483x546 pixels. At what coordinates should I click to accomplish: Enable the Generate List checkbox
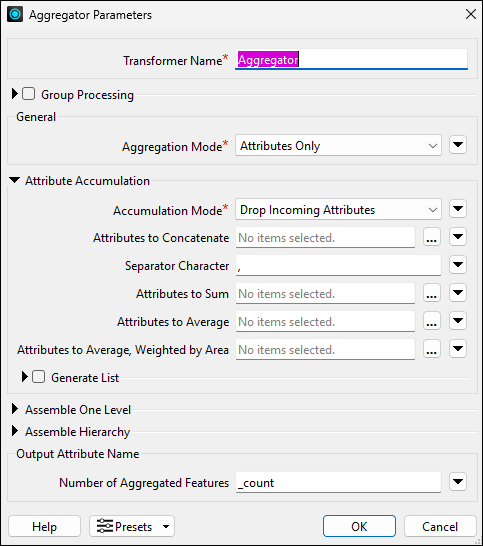[x=39, y=377]
